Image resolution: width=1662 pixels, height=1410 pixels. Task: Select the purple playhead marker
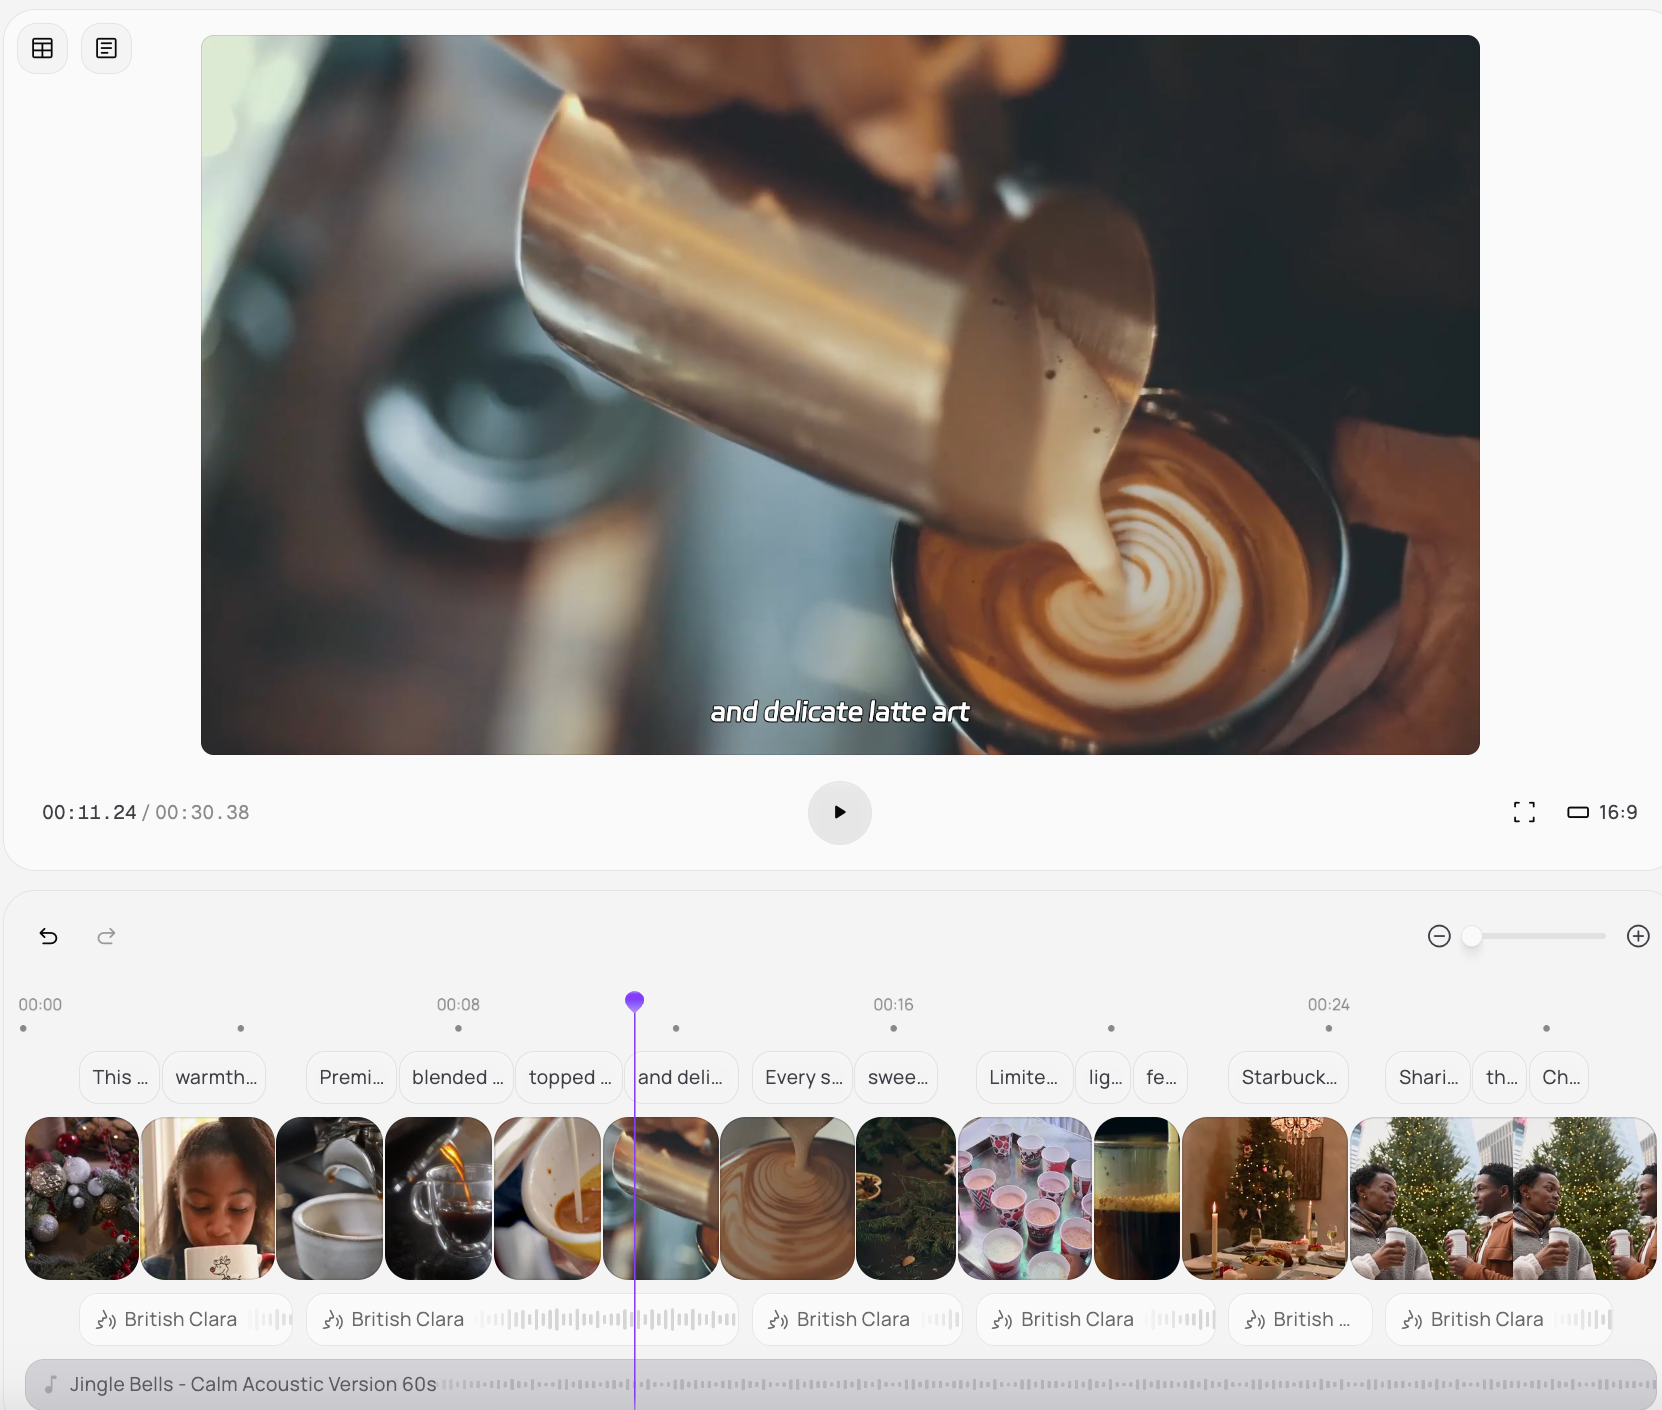[634, 1001]
